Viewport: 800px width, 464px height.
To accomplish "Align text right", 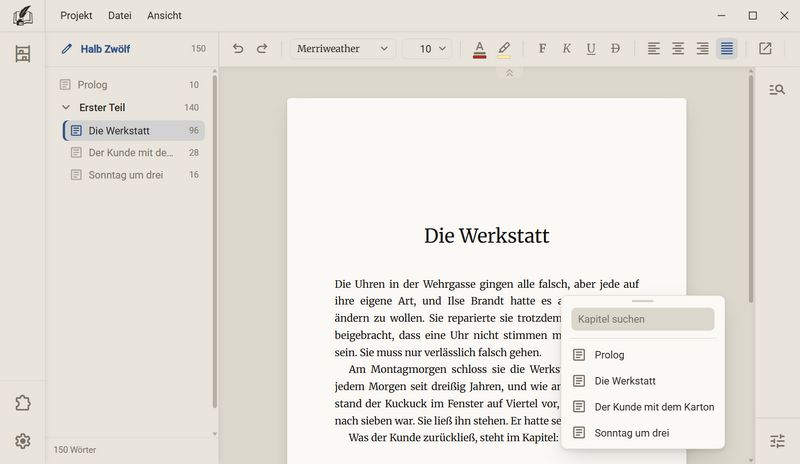I will (x=703, y=48).
